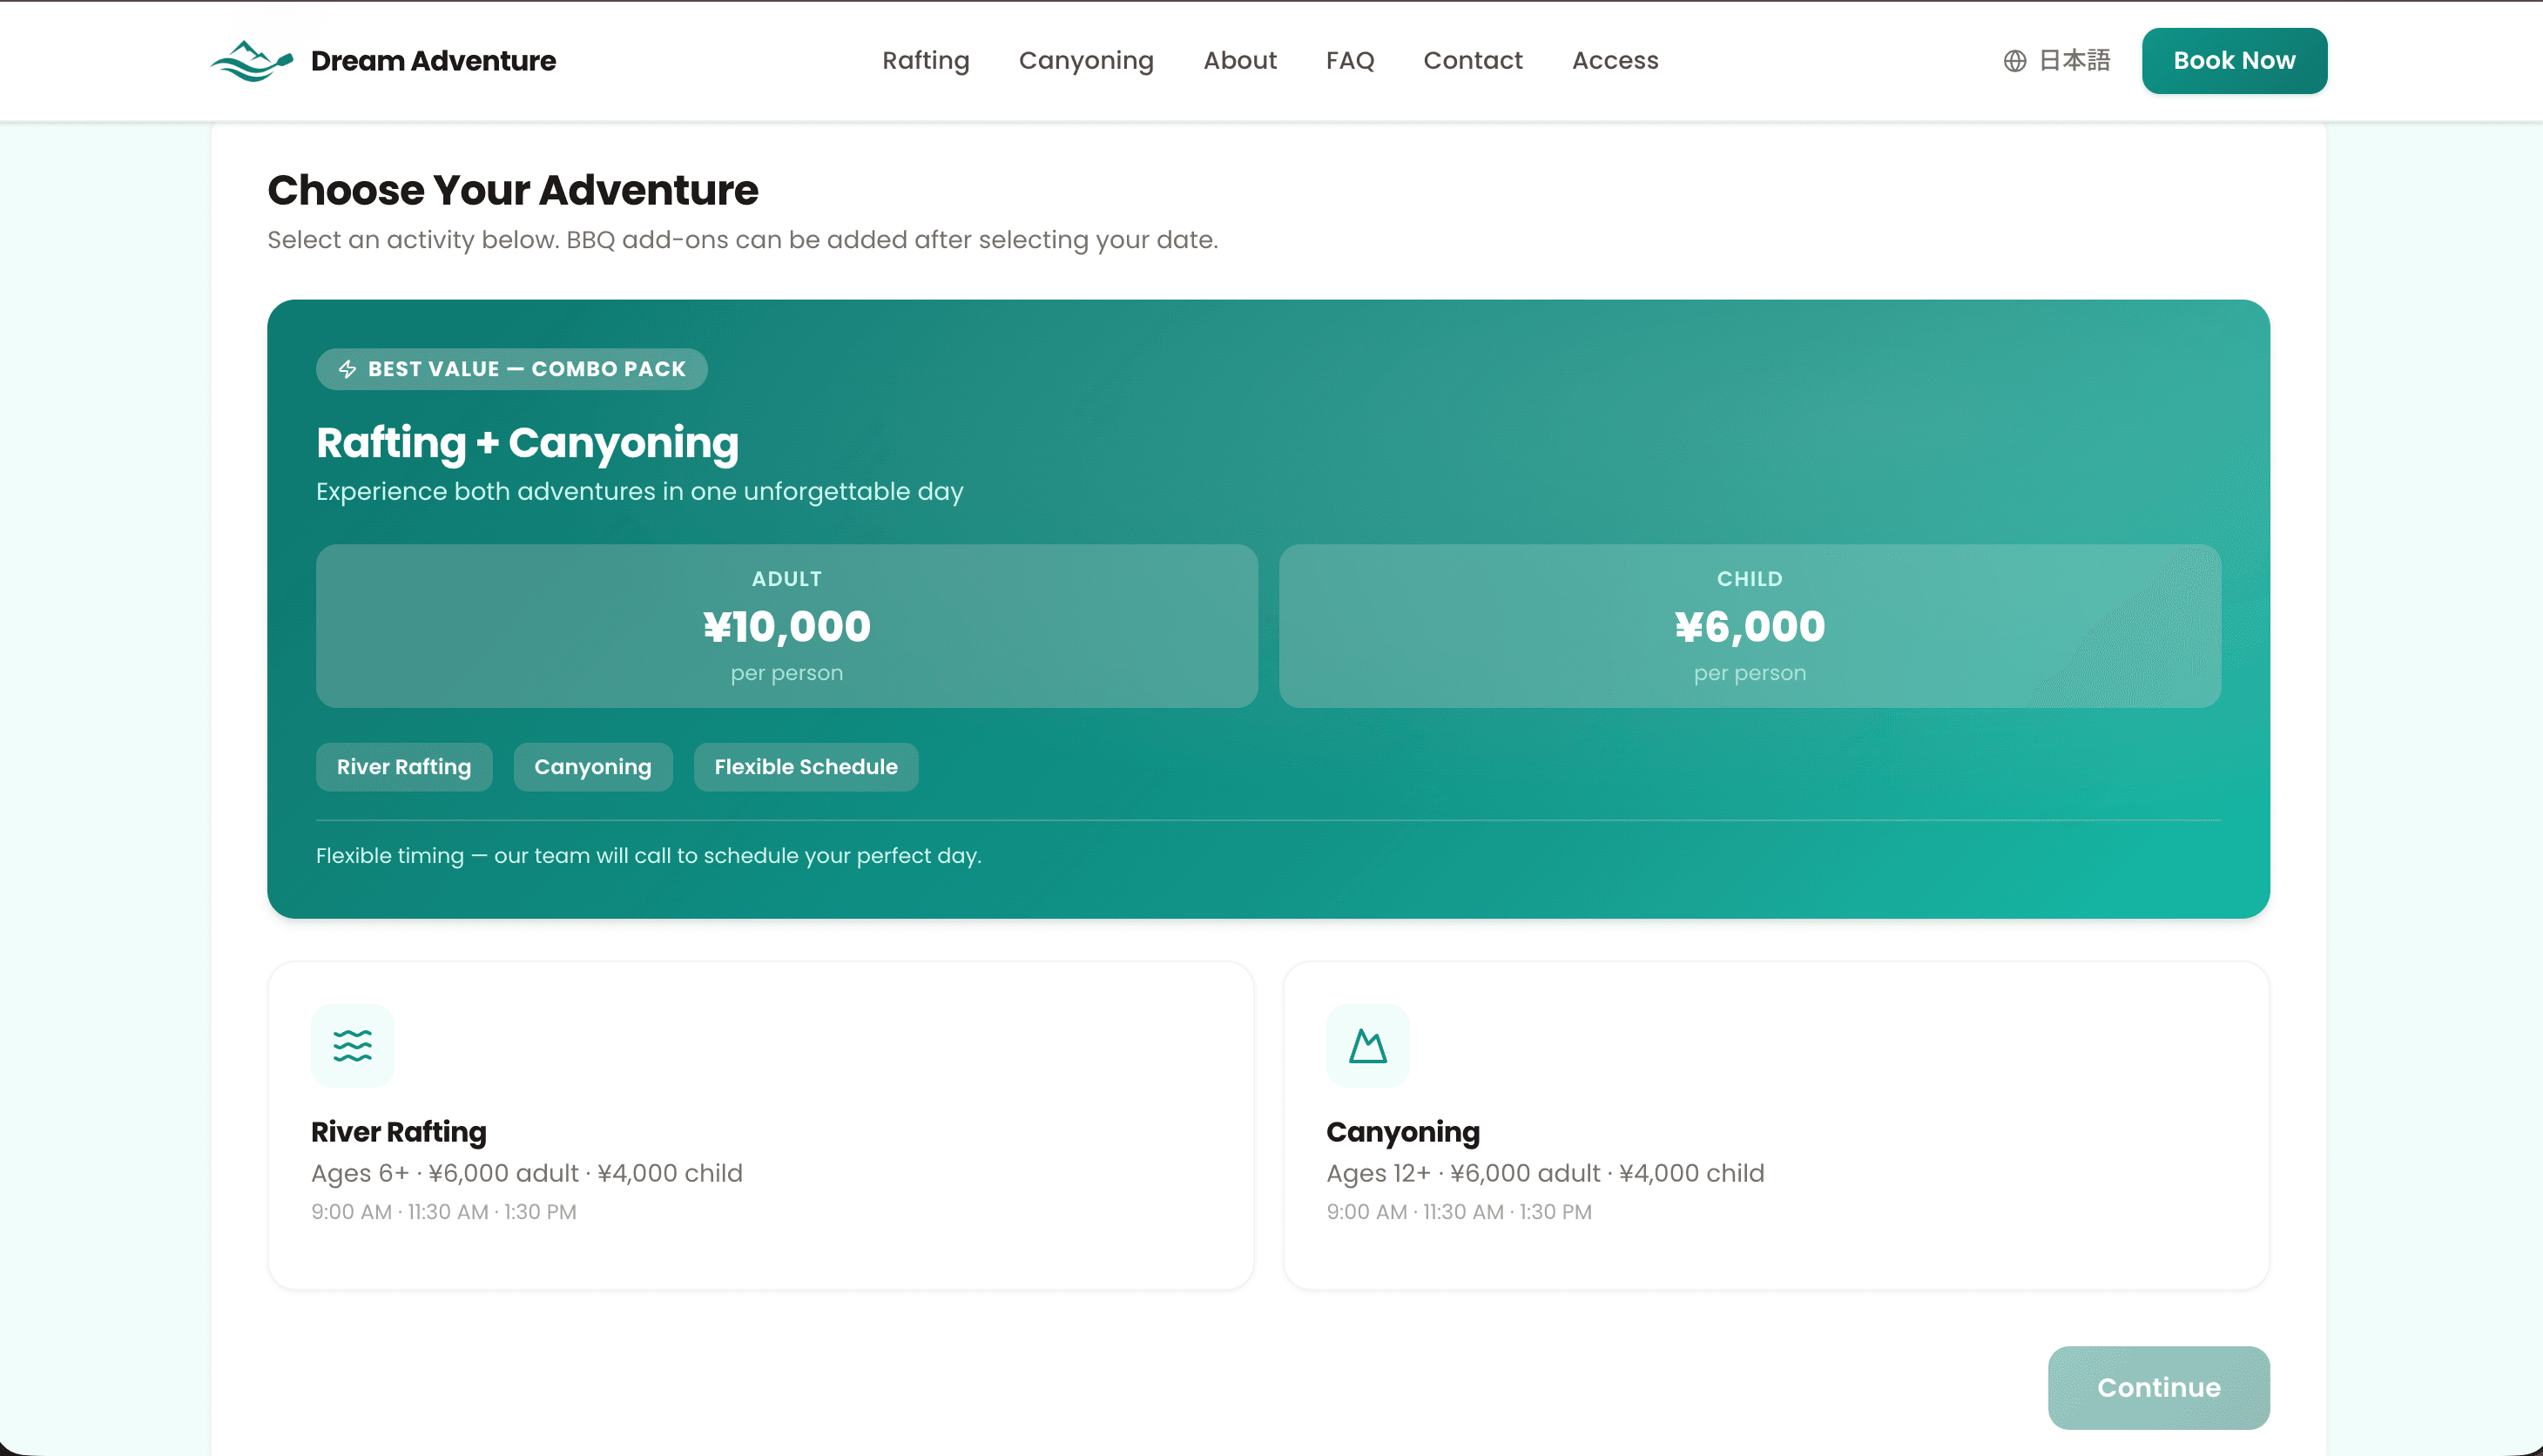Image resolution: width=2543 pixels, height=1456 pixels.
Task: Click the Dream Adventure brand name
Action: click(432, 61)
